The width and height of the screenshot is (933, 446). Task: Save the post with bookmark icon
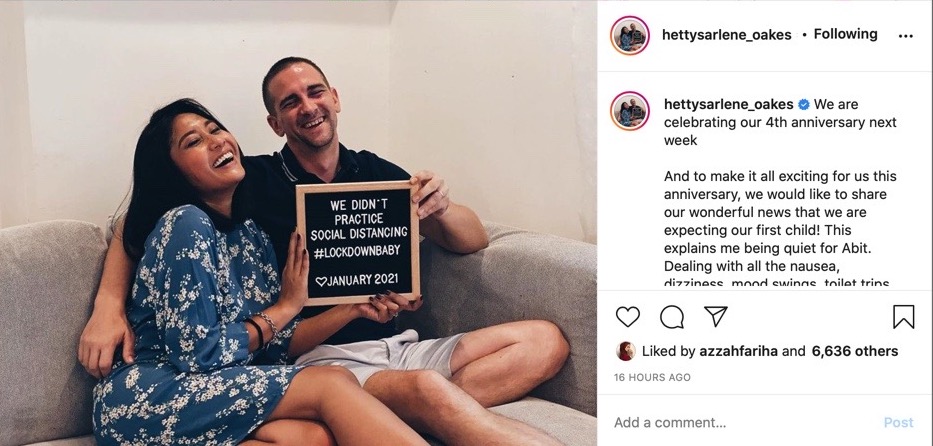[903, 317]
